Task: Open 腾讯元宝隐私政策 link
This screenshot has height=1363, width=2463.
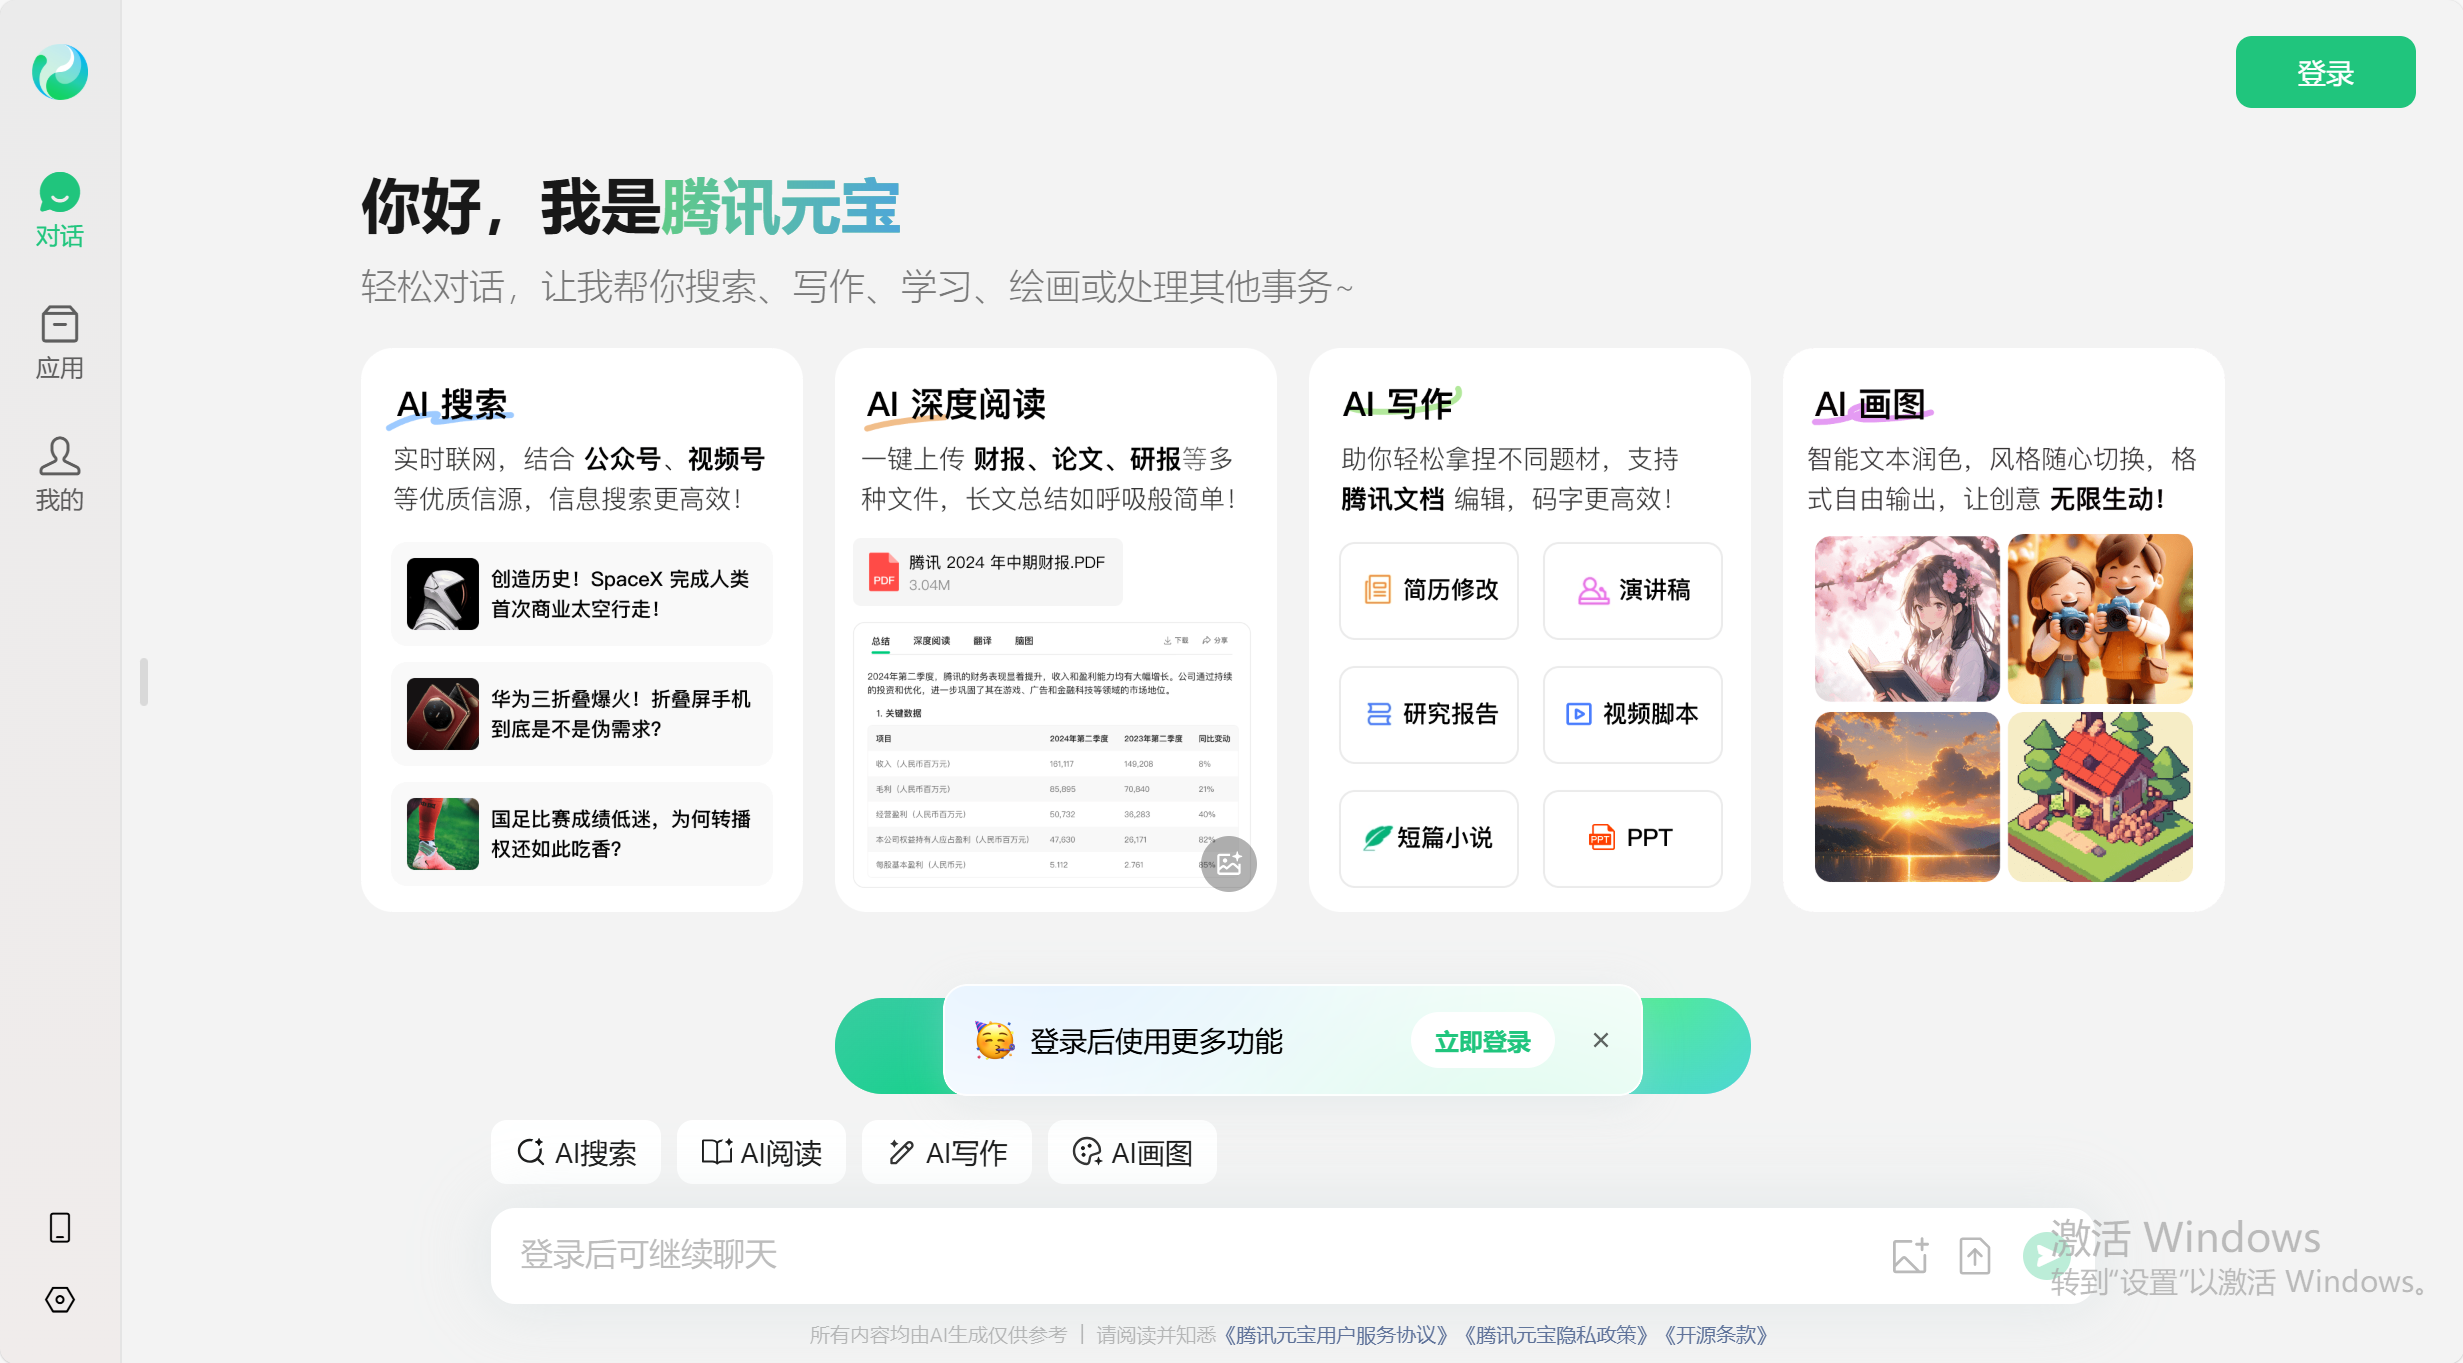Action: 1555,1335
